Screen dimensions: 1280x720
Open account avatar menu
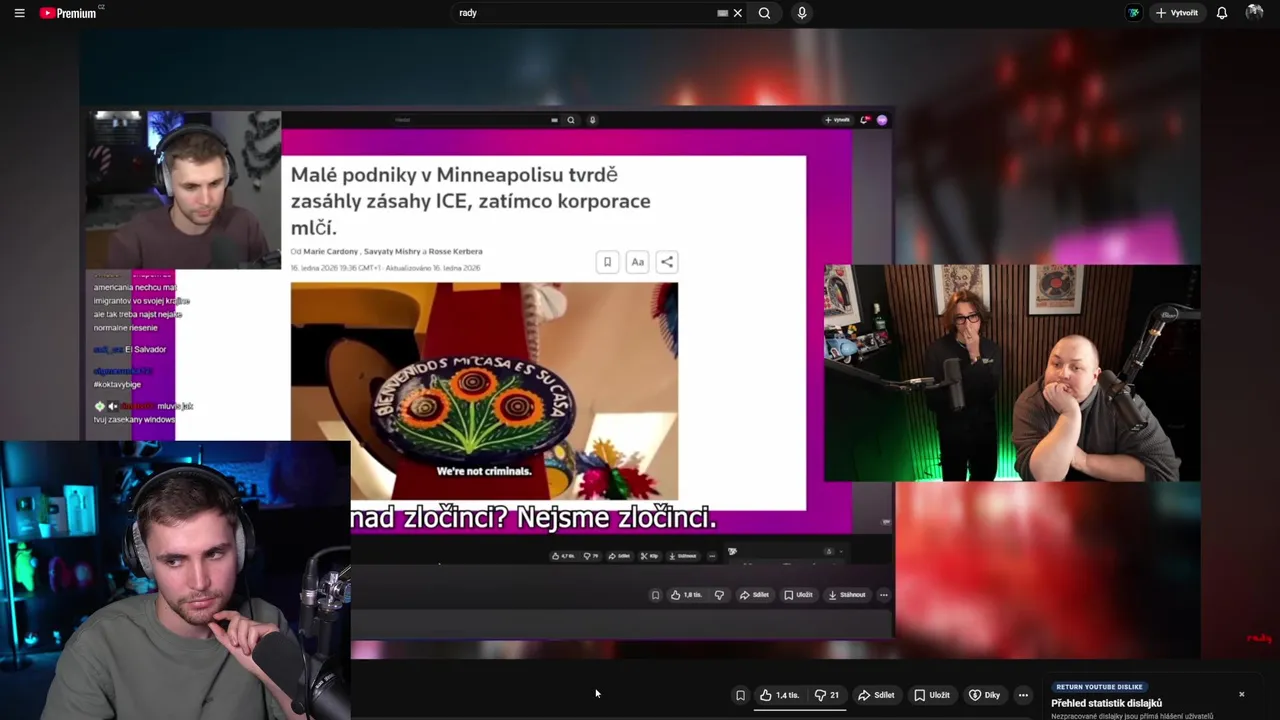click(1254, 13)
